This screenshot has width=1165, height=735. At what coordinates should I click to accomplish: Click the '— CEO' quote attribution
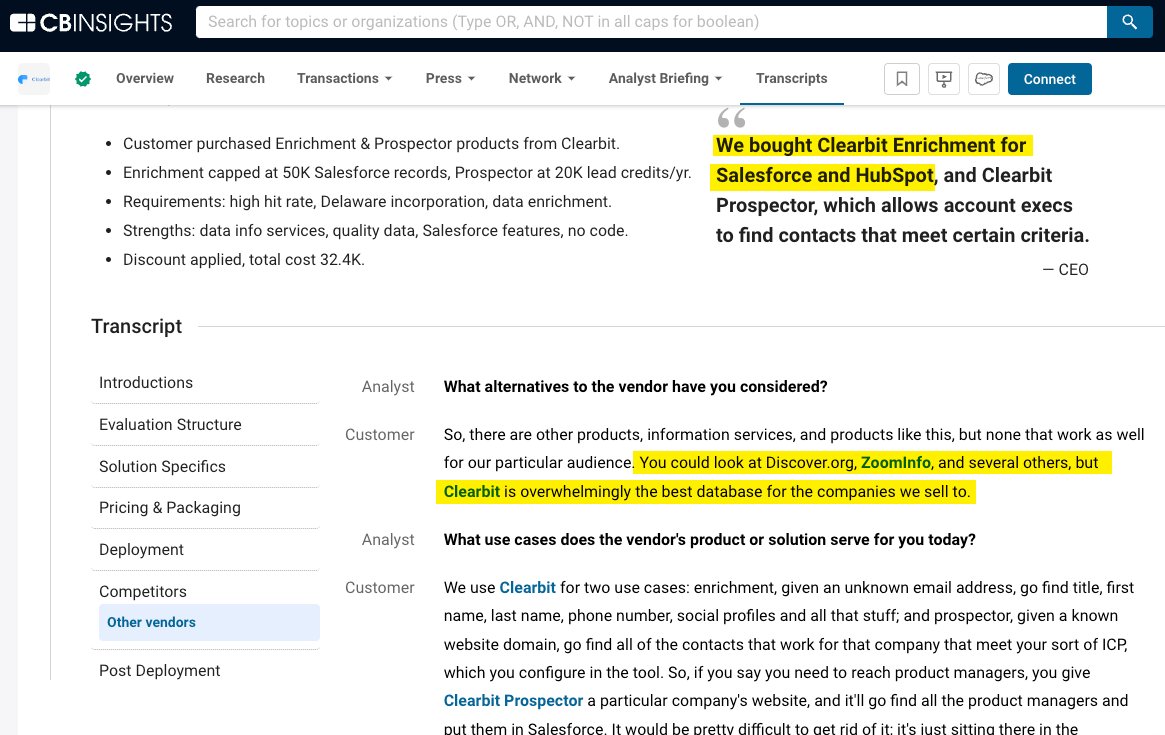(1065, 270)
